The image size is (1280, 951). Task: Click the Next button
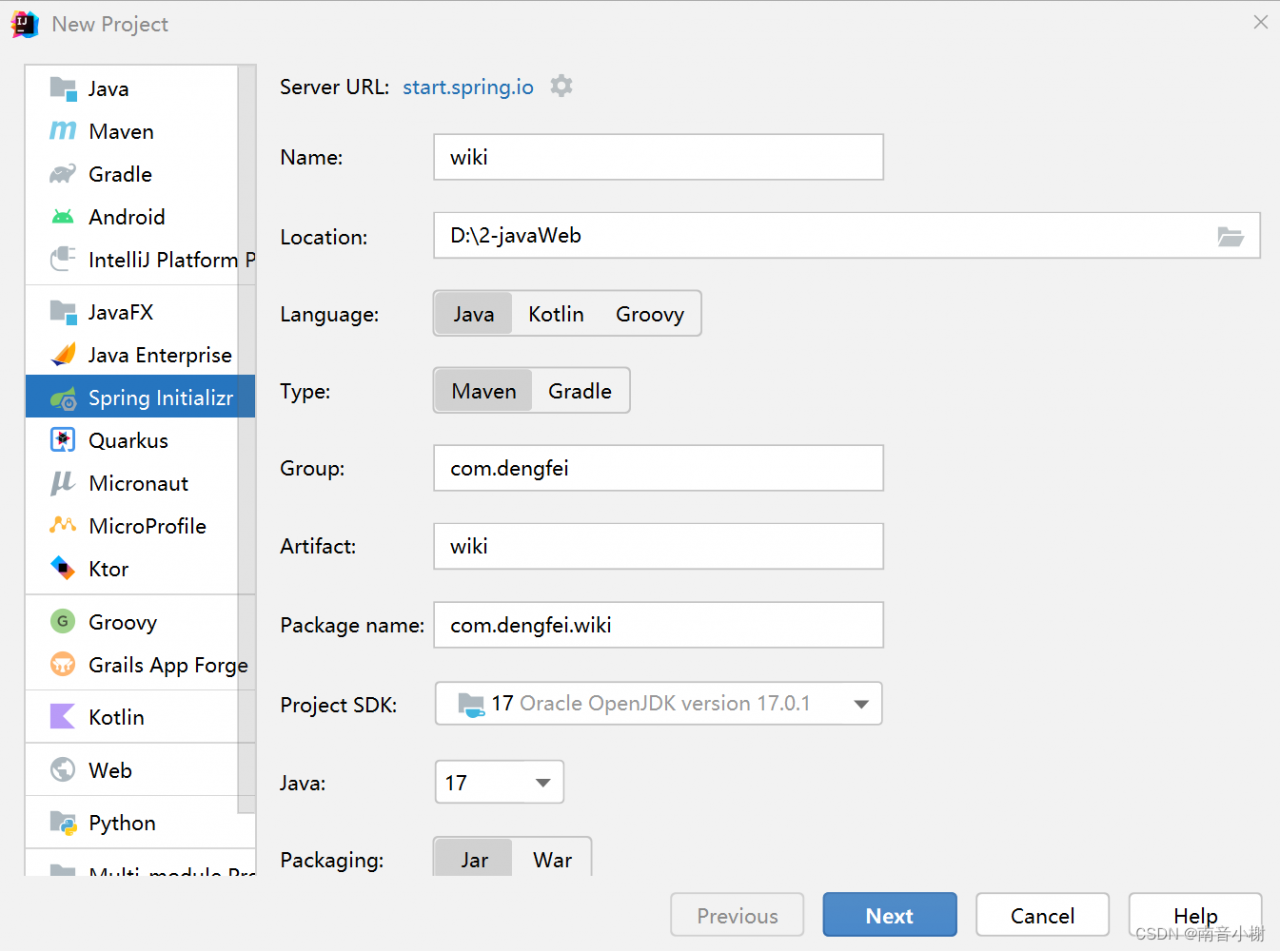click(889, 915)
